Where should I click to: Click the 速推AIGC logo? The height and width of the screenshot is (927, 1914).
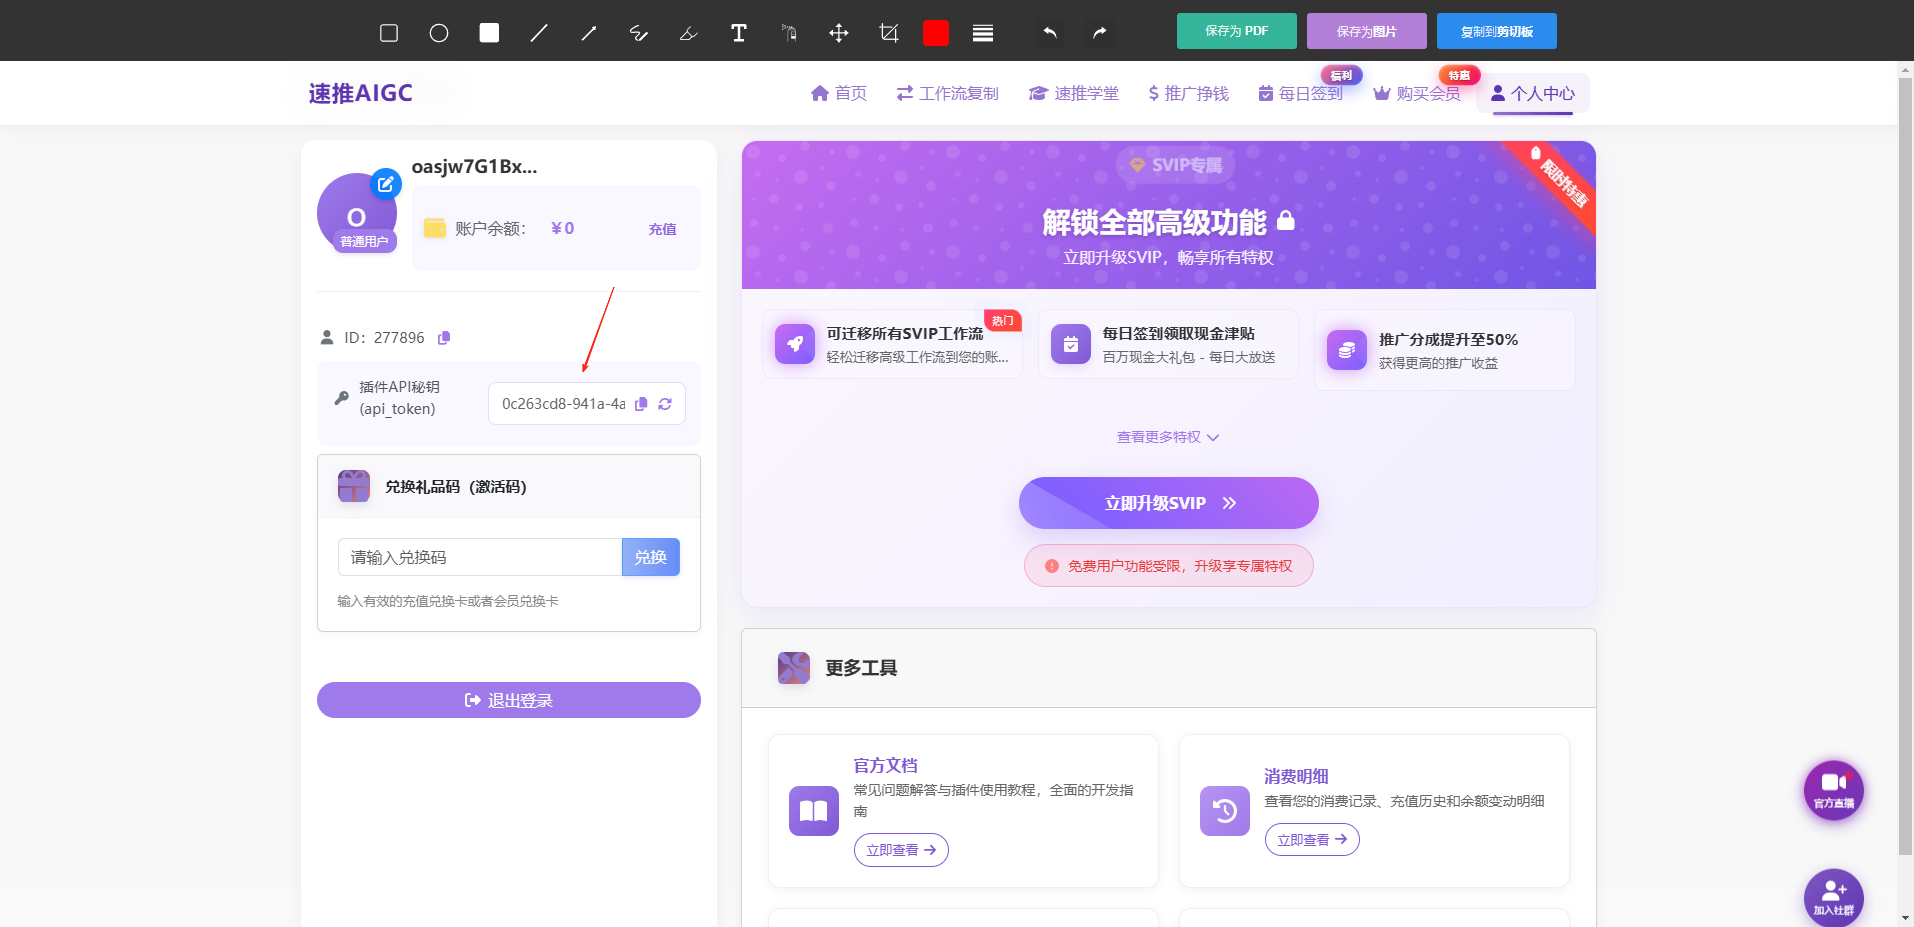361,93
